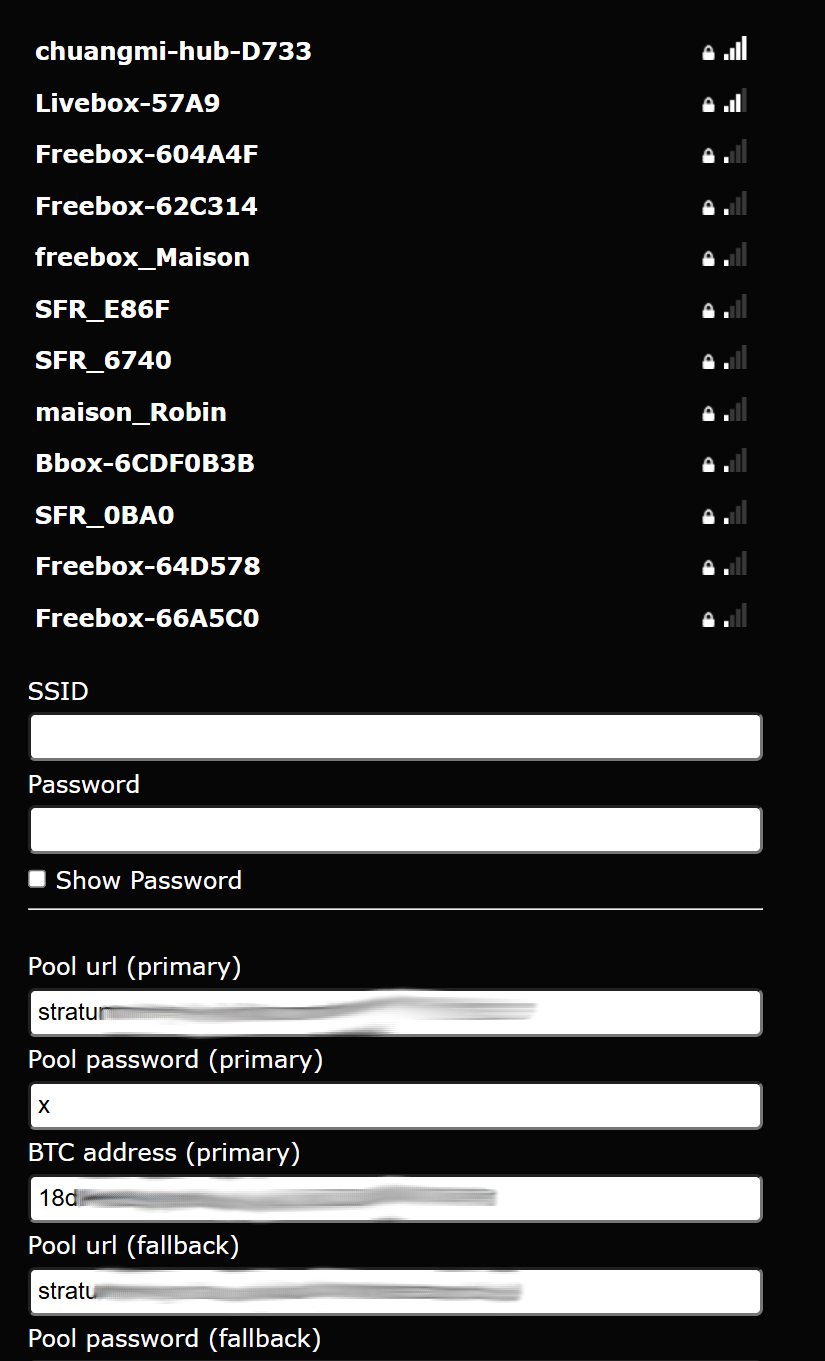
Task: Click signal icon for chuangmi-hub-D733
Action: (736, 49)
